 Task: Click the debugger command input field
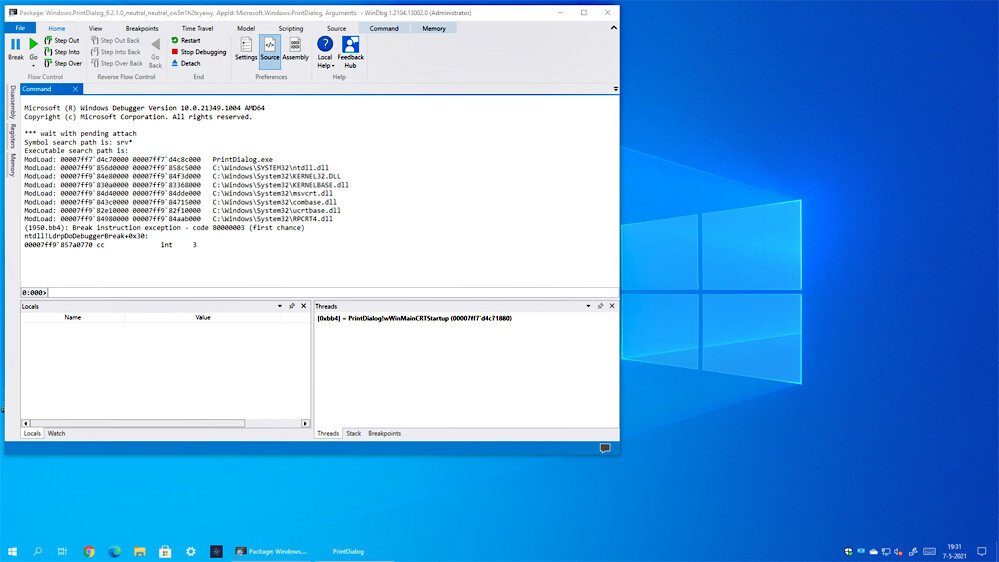pos(333,292)
